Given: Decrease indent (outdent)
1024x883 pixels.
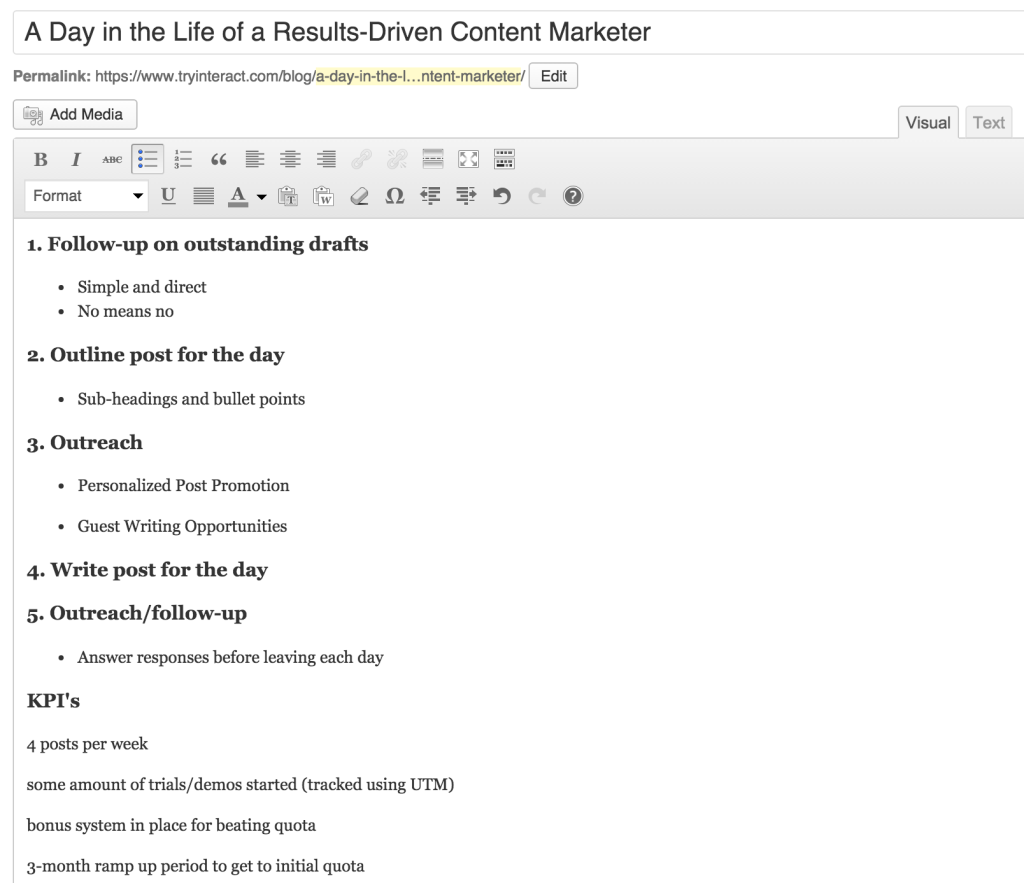Looking at the screenshot, I should (430, 196).
